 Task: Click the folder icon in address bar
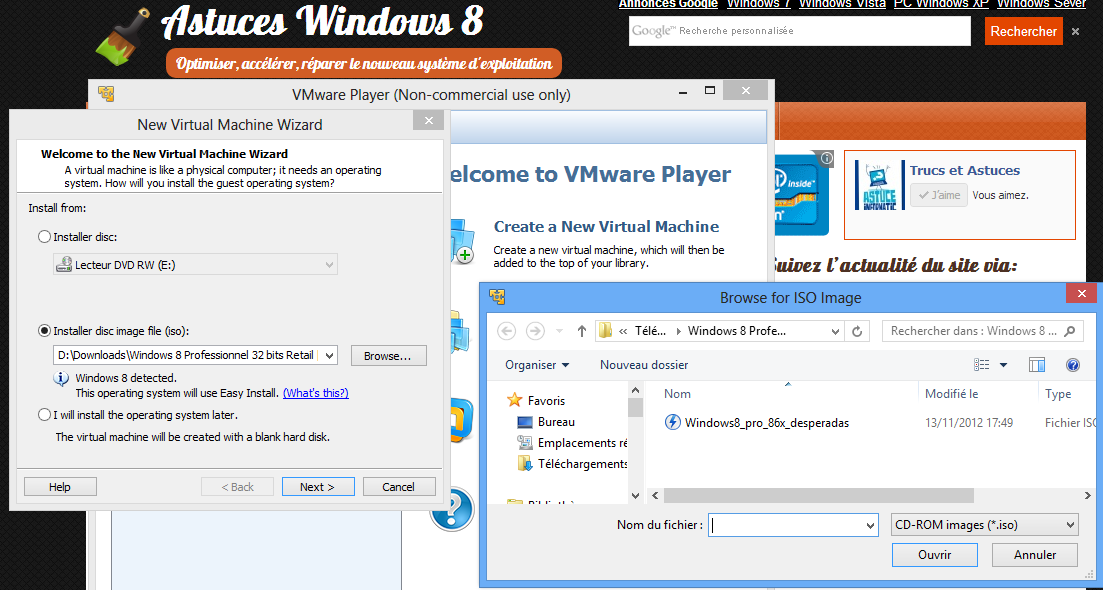point(604,331)
